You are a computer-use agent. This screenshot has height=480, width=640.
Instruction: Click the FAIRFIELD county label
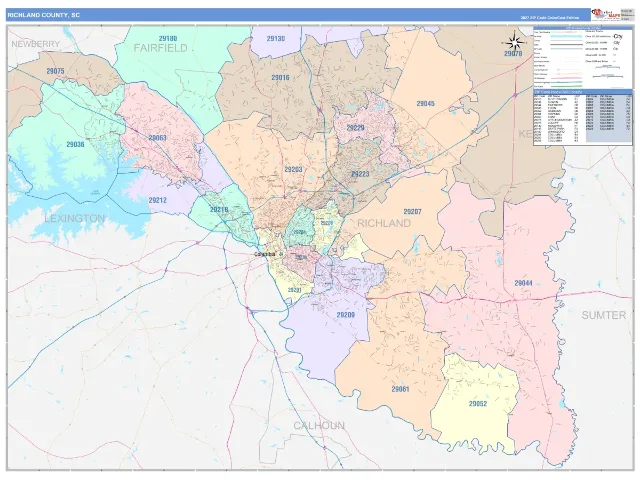[160, 48]
